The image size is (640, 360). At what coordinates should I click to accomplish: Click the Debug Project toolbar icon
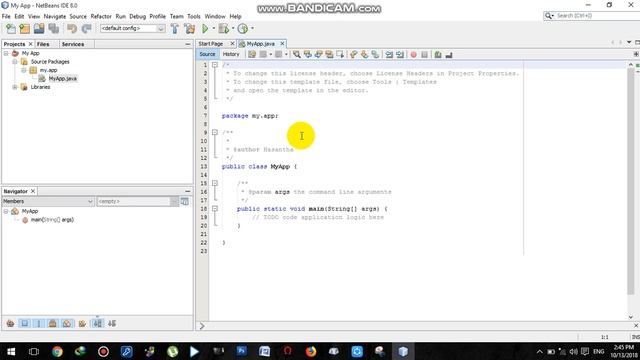pyautogui.click(x=223, y=29)
